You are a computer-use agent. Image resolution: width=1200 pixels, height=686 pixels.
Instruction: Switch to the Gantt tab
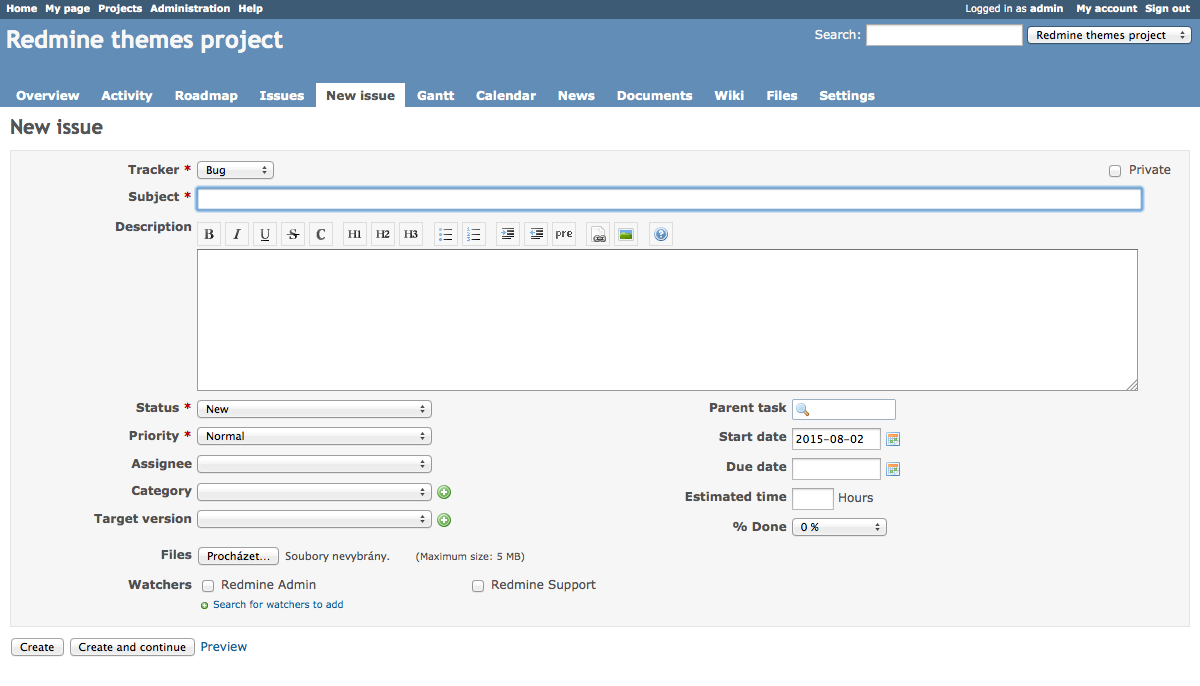[436, 96]
